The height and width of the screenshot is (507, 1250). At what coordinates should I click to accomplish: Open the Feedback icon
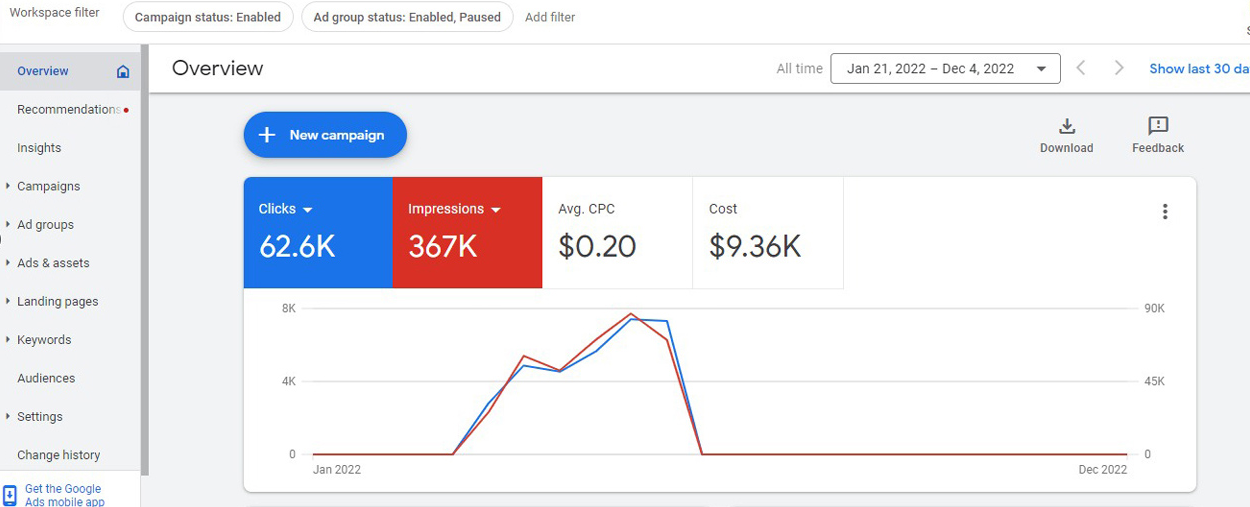pyautogui.click(x=1158, y=126)
